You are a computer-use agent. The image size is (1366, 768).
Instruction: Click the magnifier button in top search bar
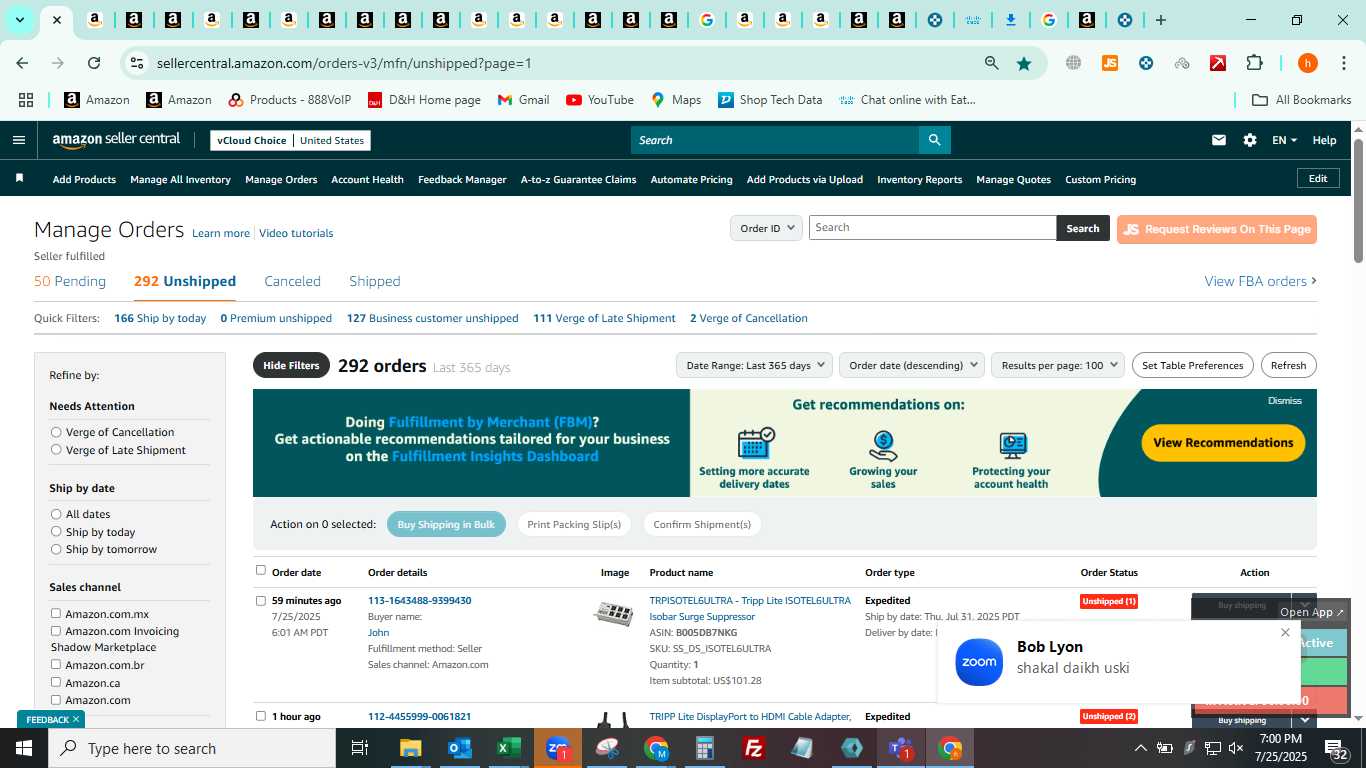[x=934, y=140]
